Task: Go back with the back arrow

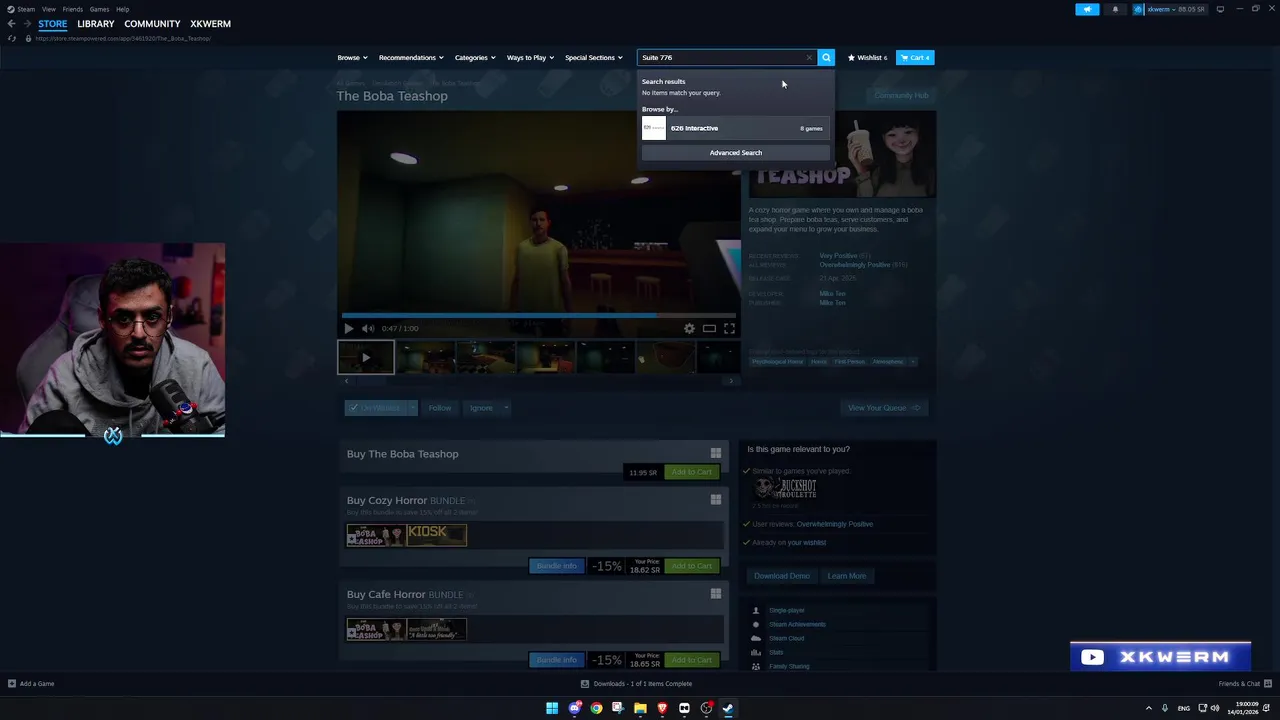Action: point(11,24)
